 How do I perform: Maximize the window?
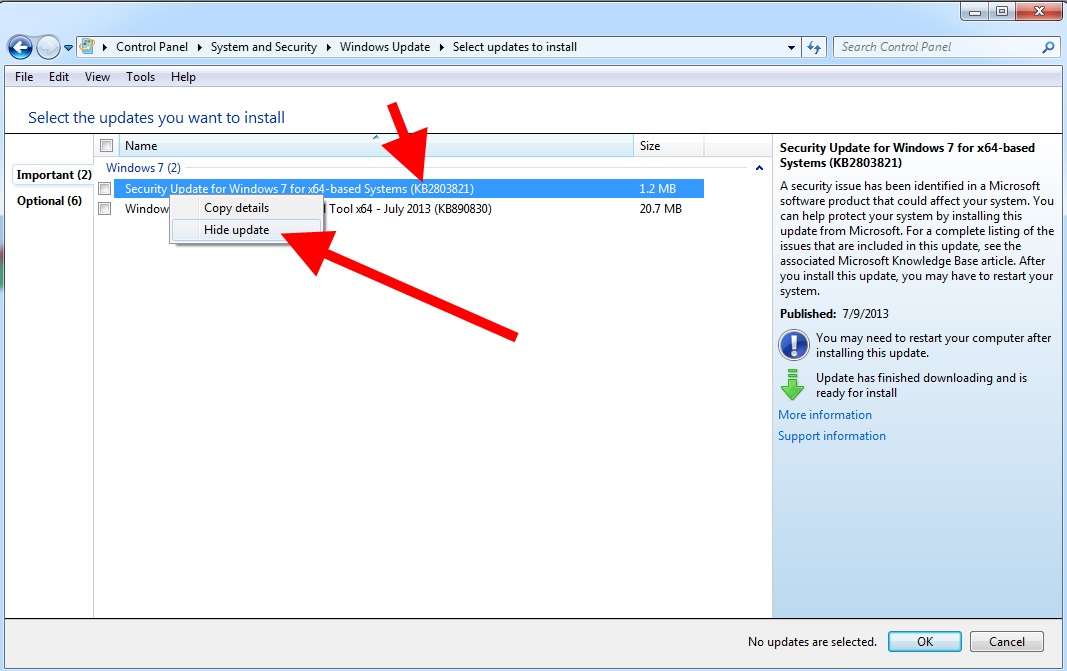[x=1002, y=12]
